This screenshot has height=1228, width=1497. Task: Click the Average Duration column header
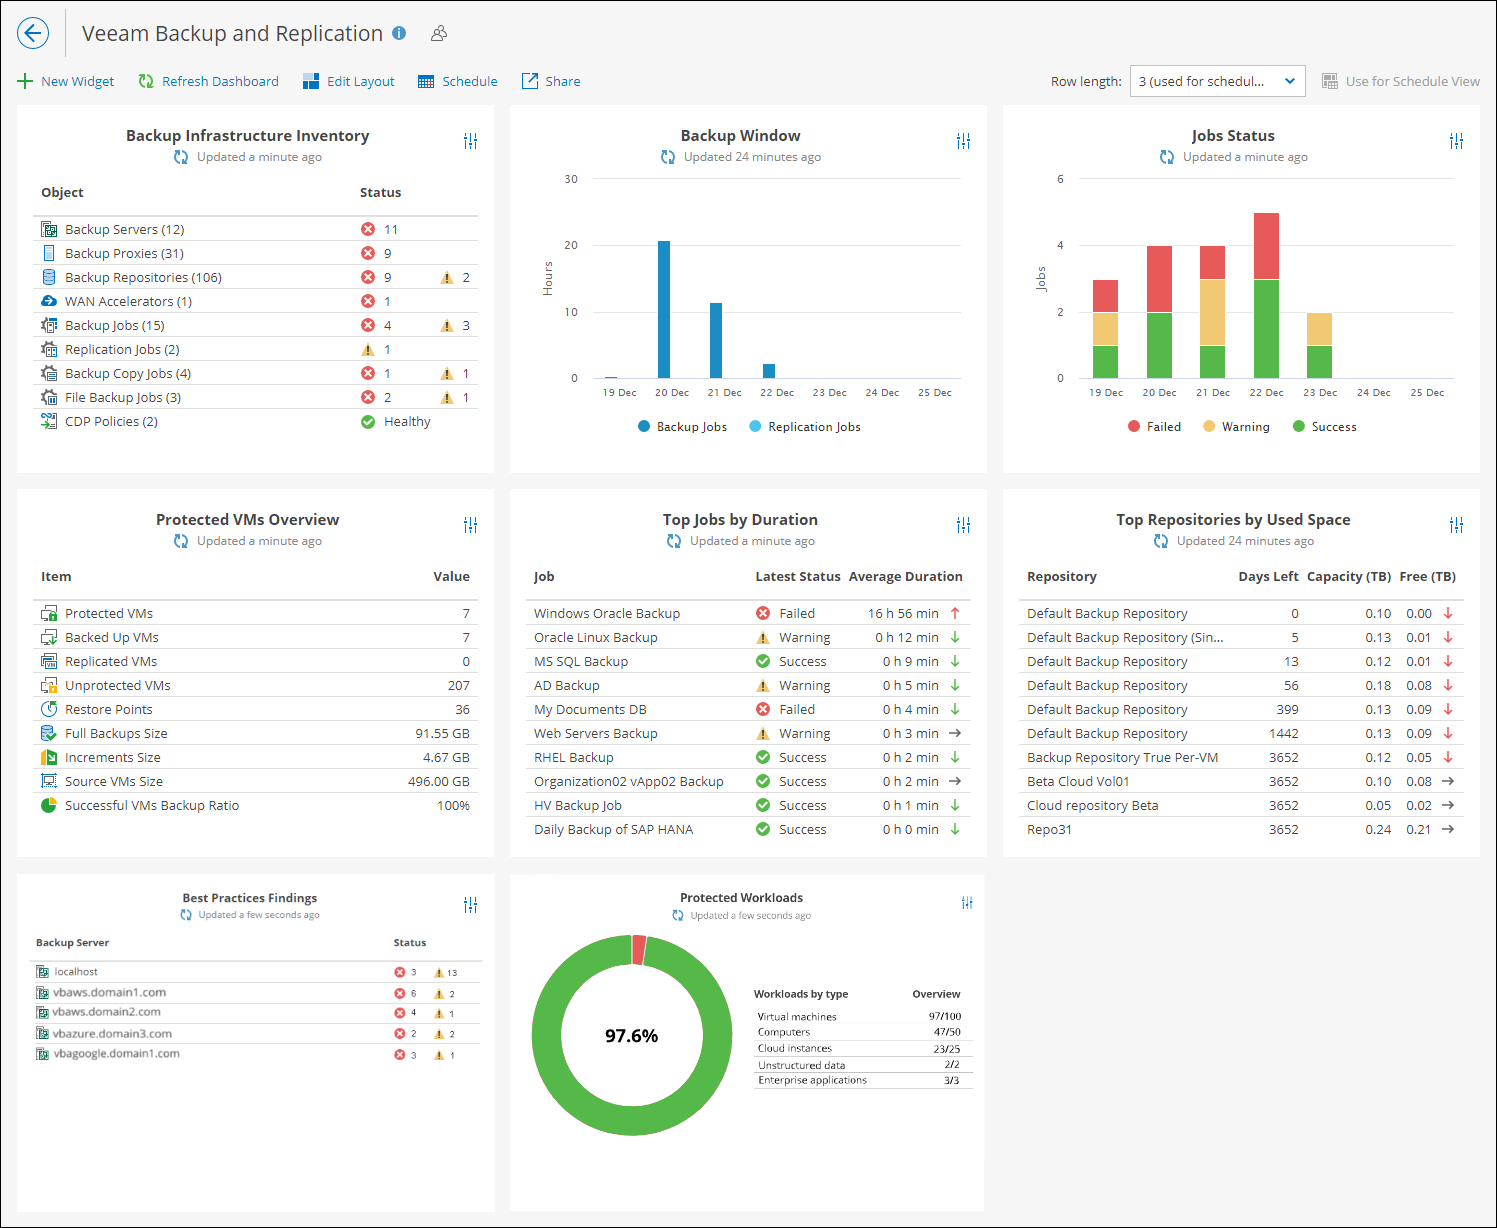905,577
